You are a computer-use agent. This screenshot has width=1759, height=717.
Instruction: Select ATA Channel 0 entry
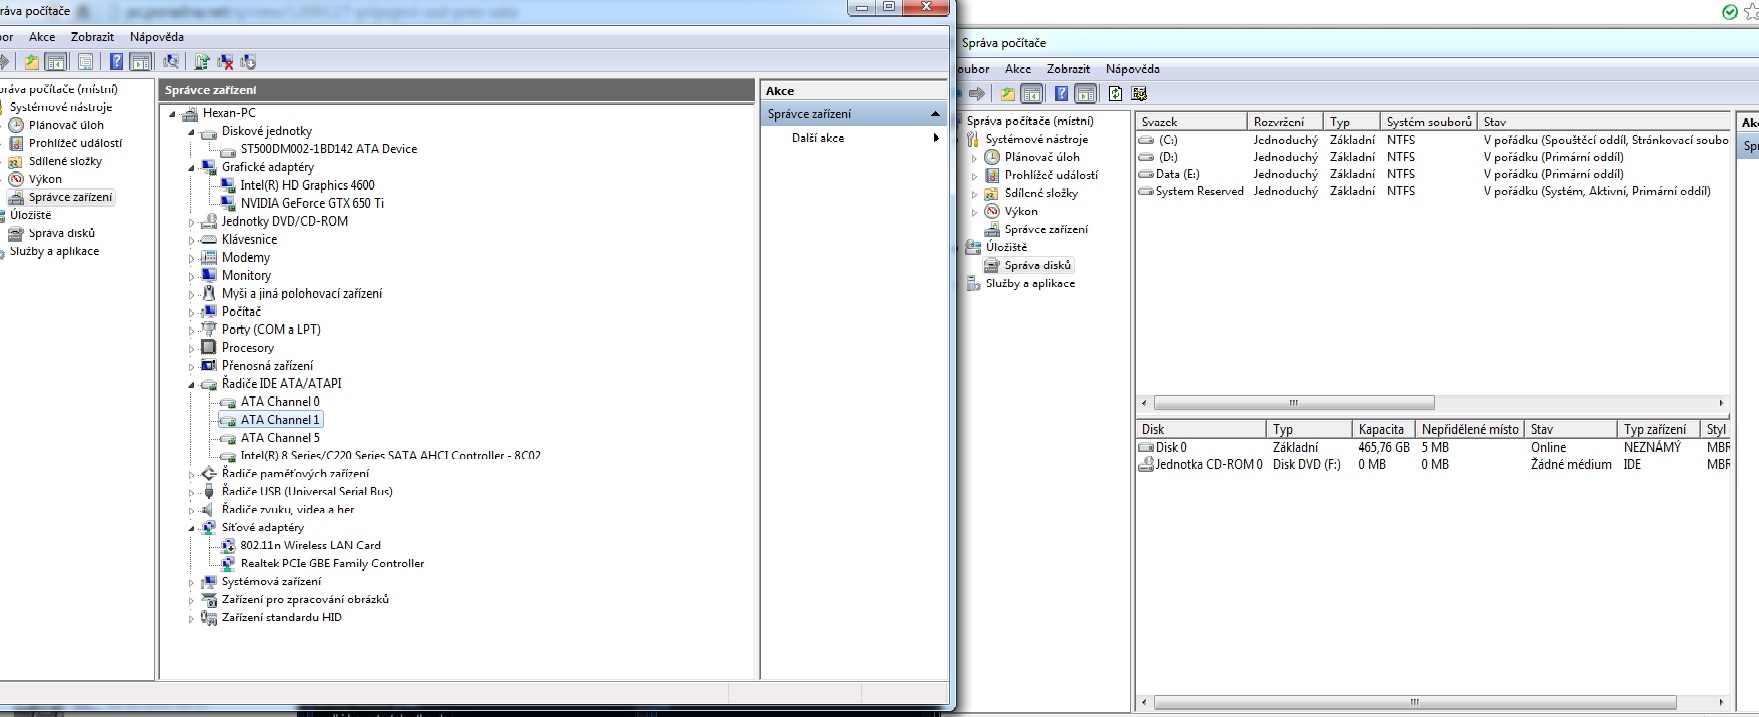click(x=280, y=402)
